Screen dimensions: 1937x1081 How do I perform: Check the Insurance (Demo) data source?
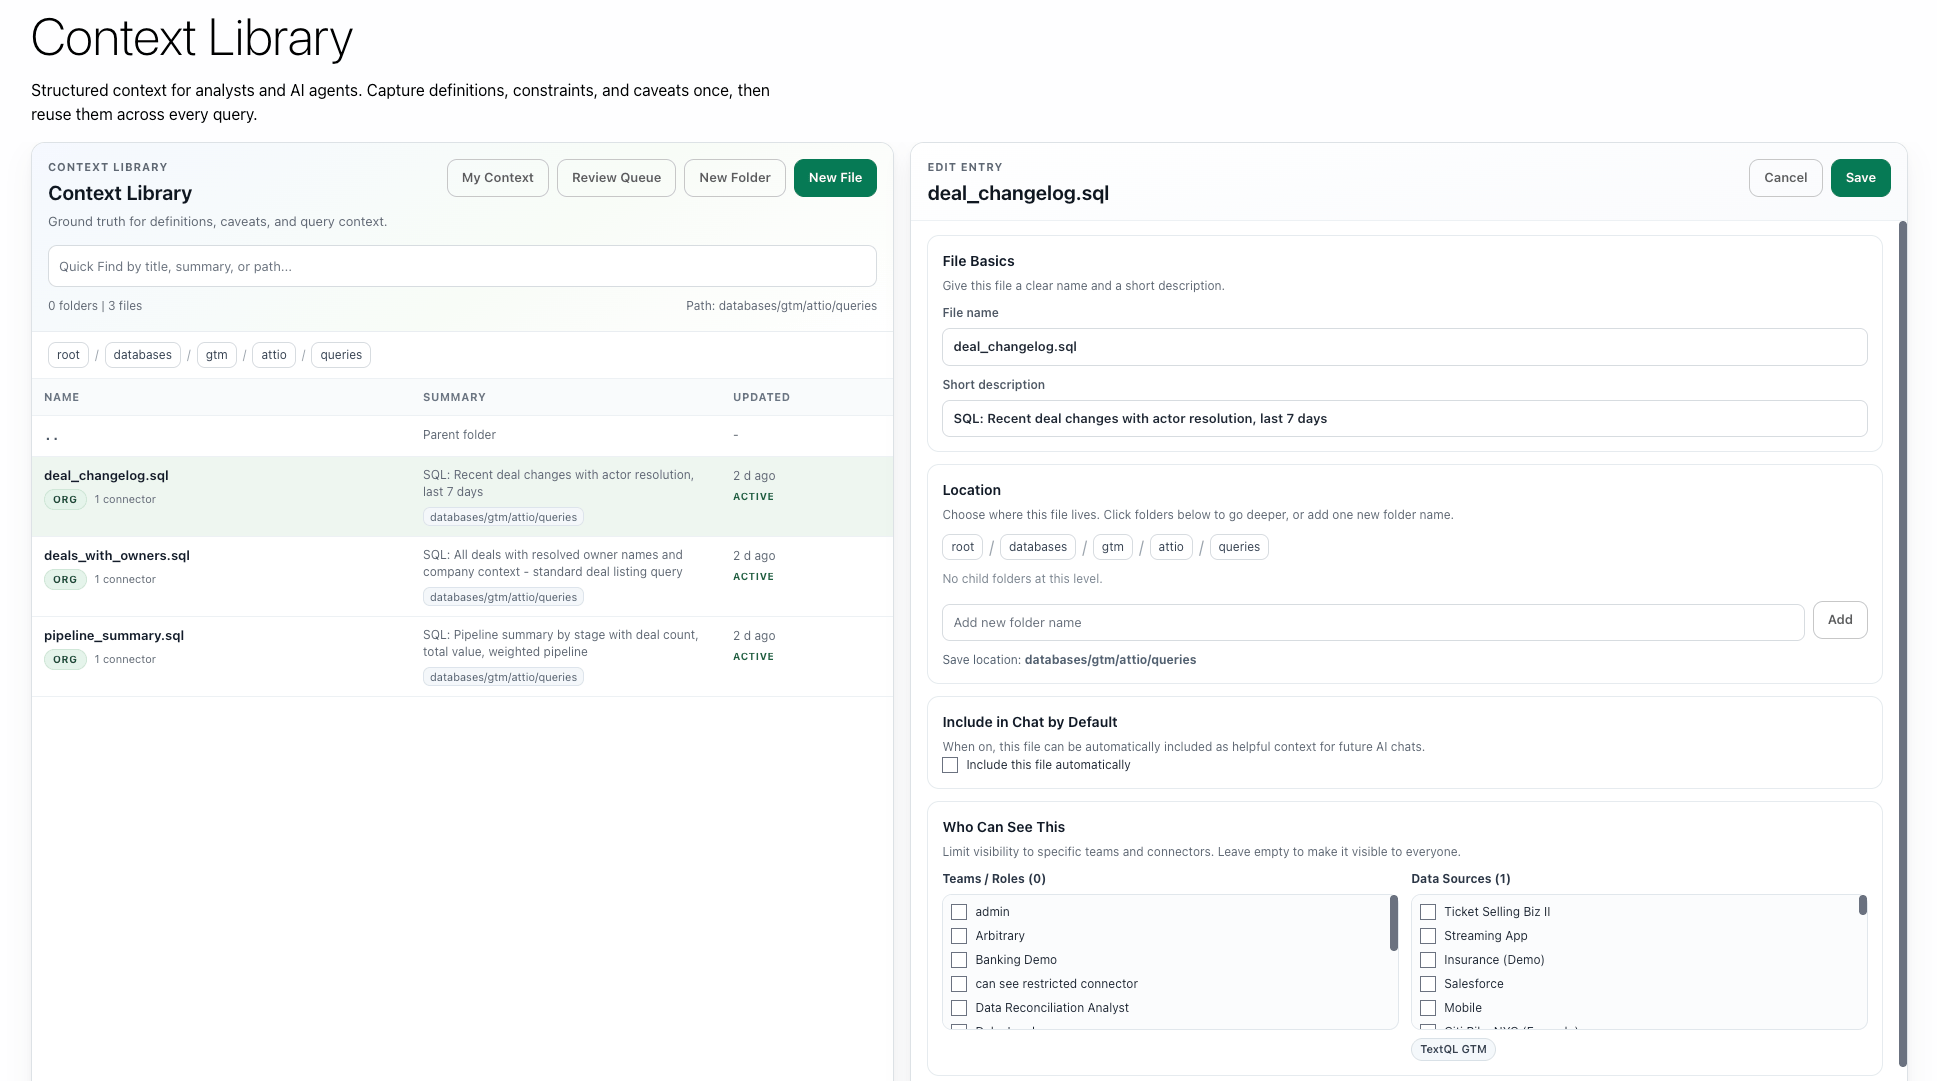tap(1428, 960)
